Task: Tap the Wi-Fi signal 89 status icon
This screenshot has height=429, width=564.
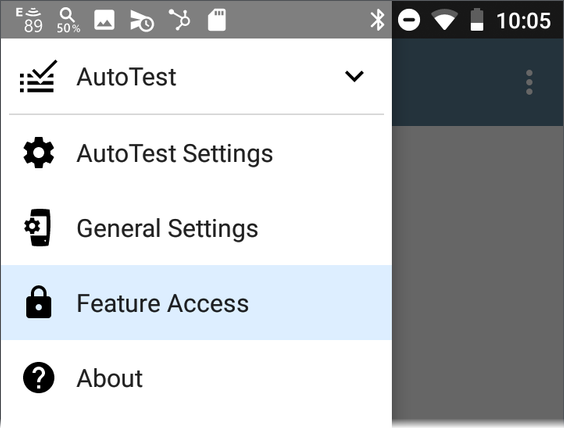Action: (29, 20)
